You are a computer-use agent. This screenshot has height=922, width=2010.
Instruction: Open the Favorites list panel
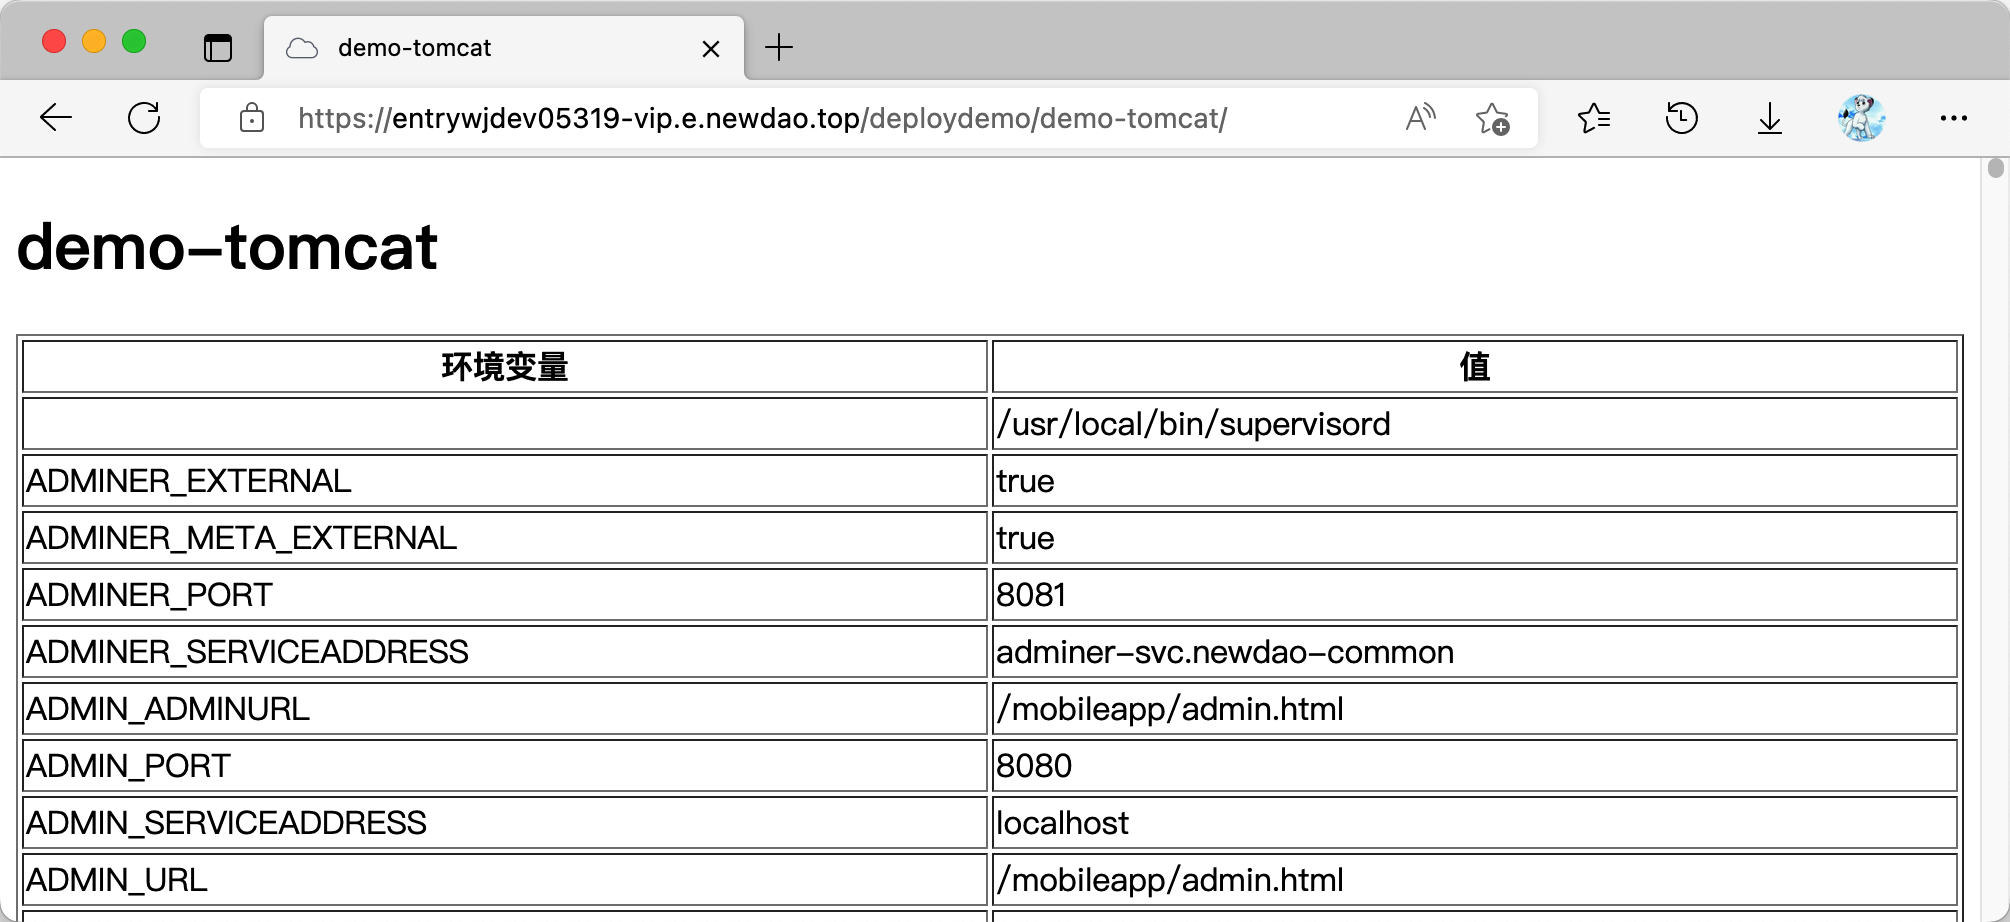pyautogui.click(x=1594, y=118)
